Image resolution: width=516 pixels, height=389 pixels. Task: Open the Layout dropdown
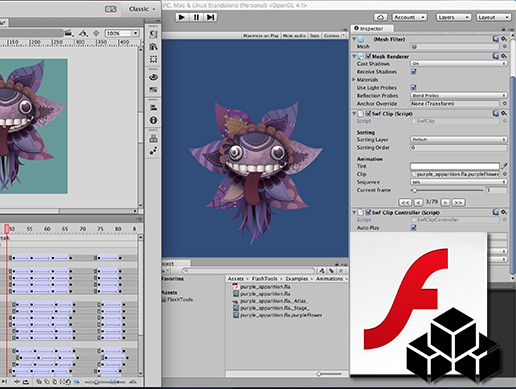pyautogui.click(x=493, y=17)
